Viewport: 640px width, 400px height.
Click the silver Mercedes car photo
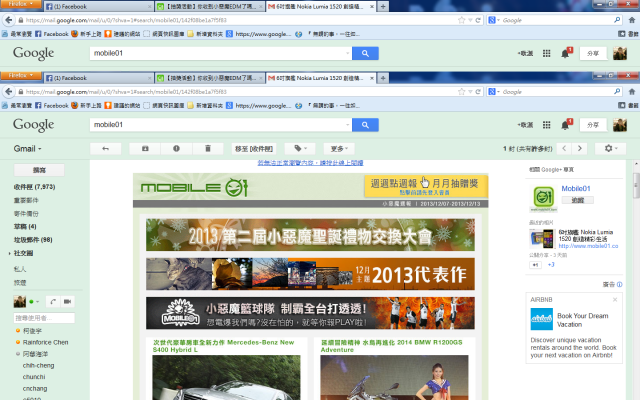pyautogui.click(x=226, y=378)
